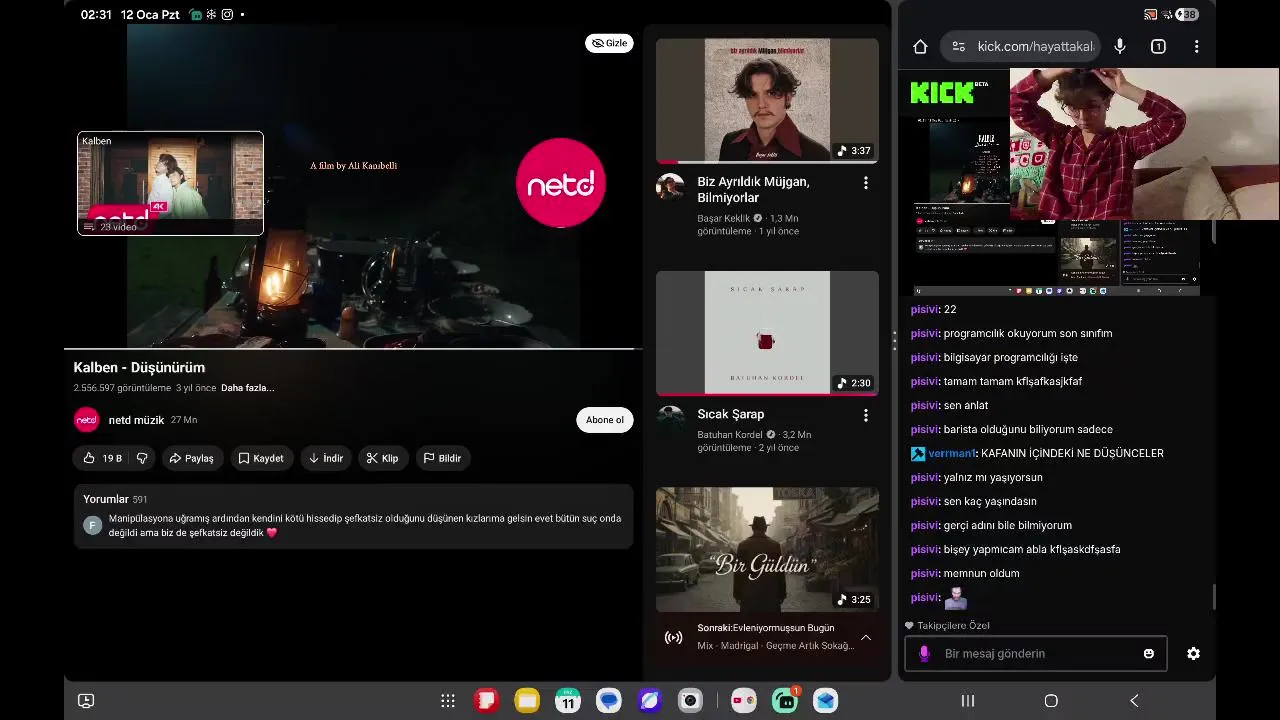Create a clip with Klip button
Image resolution: width=1280 pixels, height=720 pixels.
pyautogui.click(x=382, y=458)
